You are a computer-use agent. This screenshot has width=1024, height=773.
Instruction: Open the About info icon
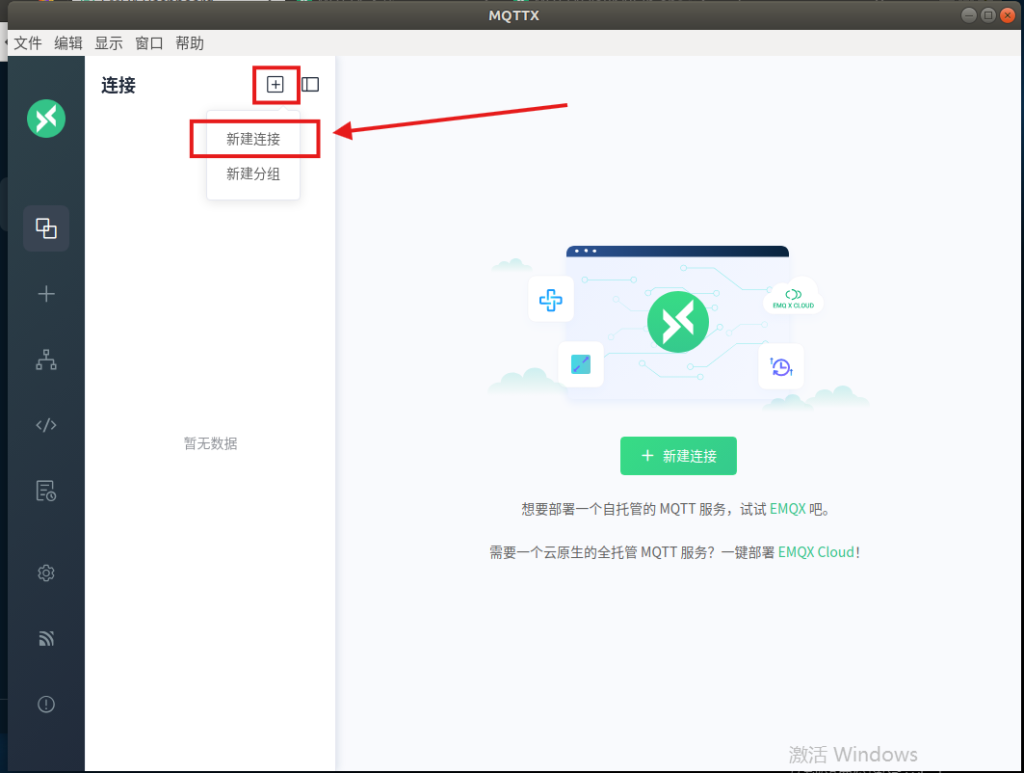[x=46, y=704]
